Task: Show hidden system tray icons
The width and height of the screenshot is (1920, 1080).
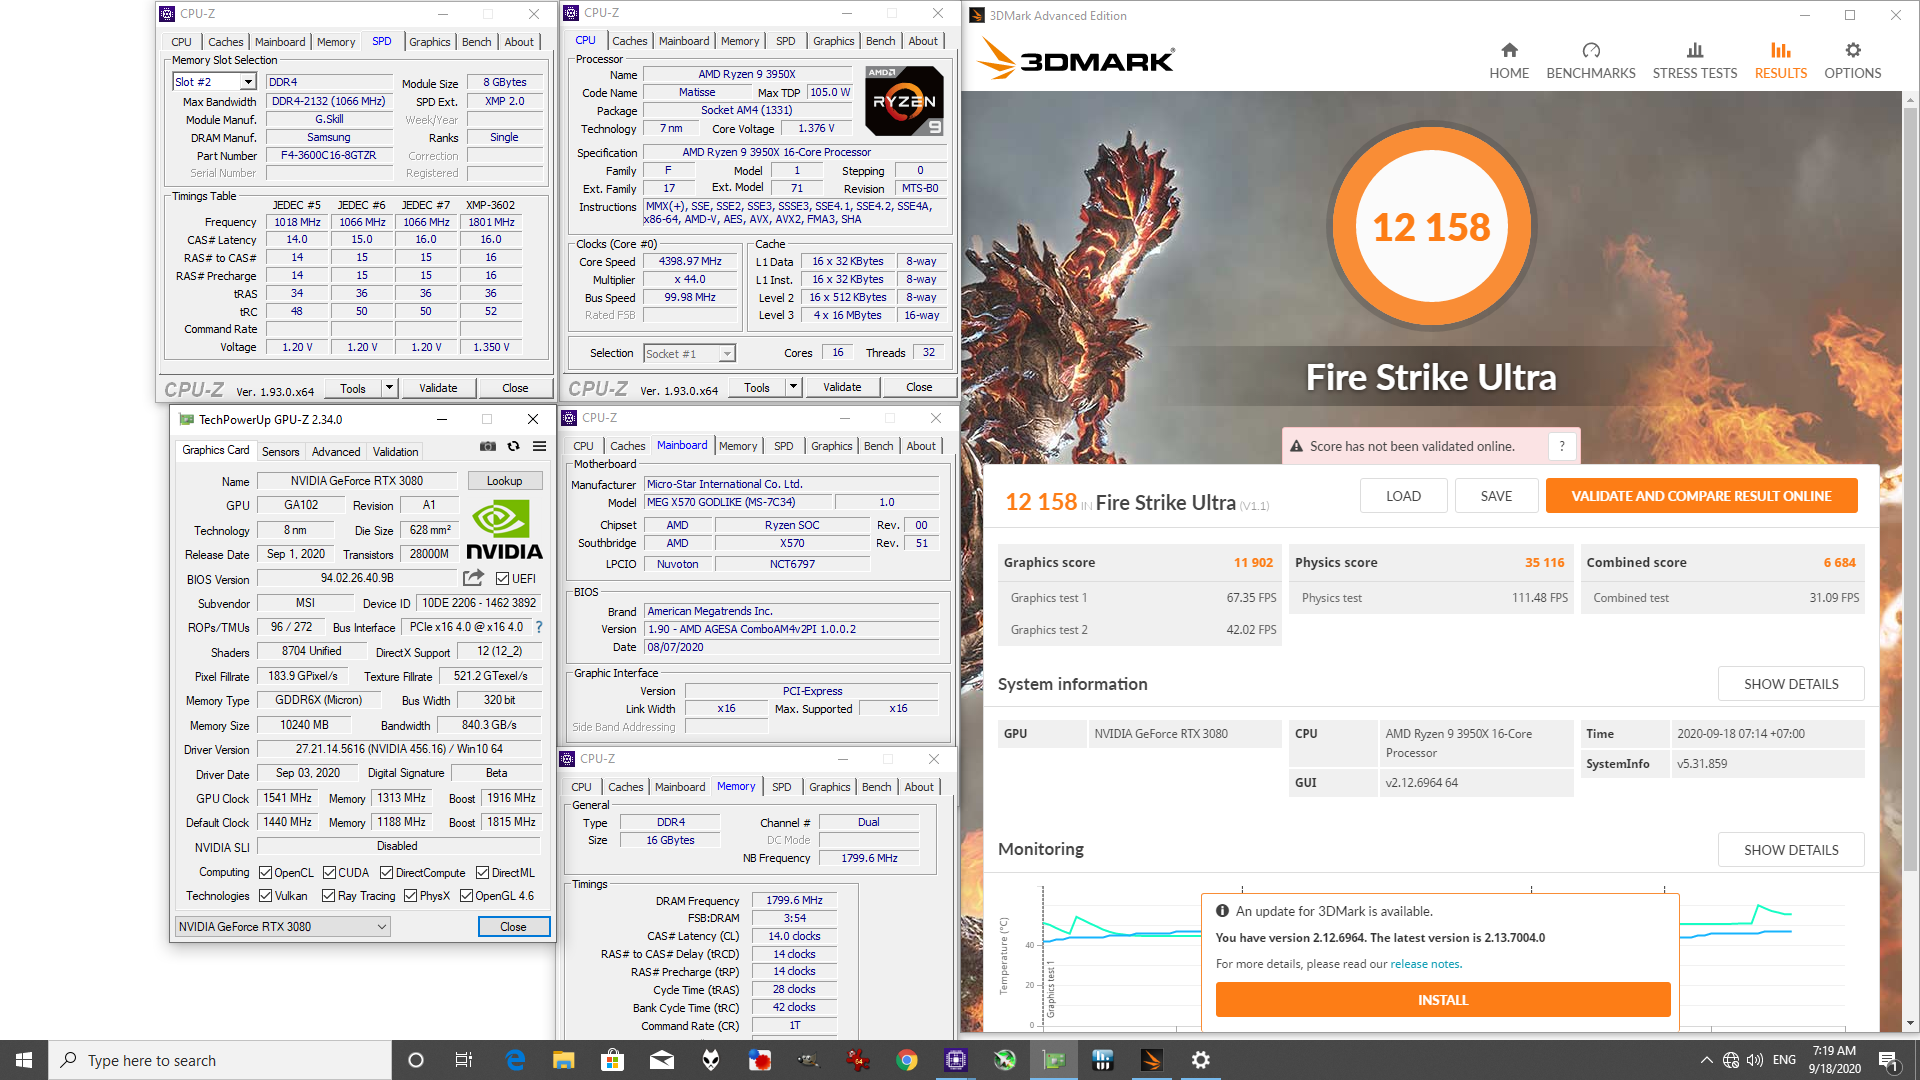Action: click(x=1706, y=1060)
